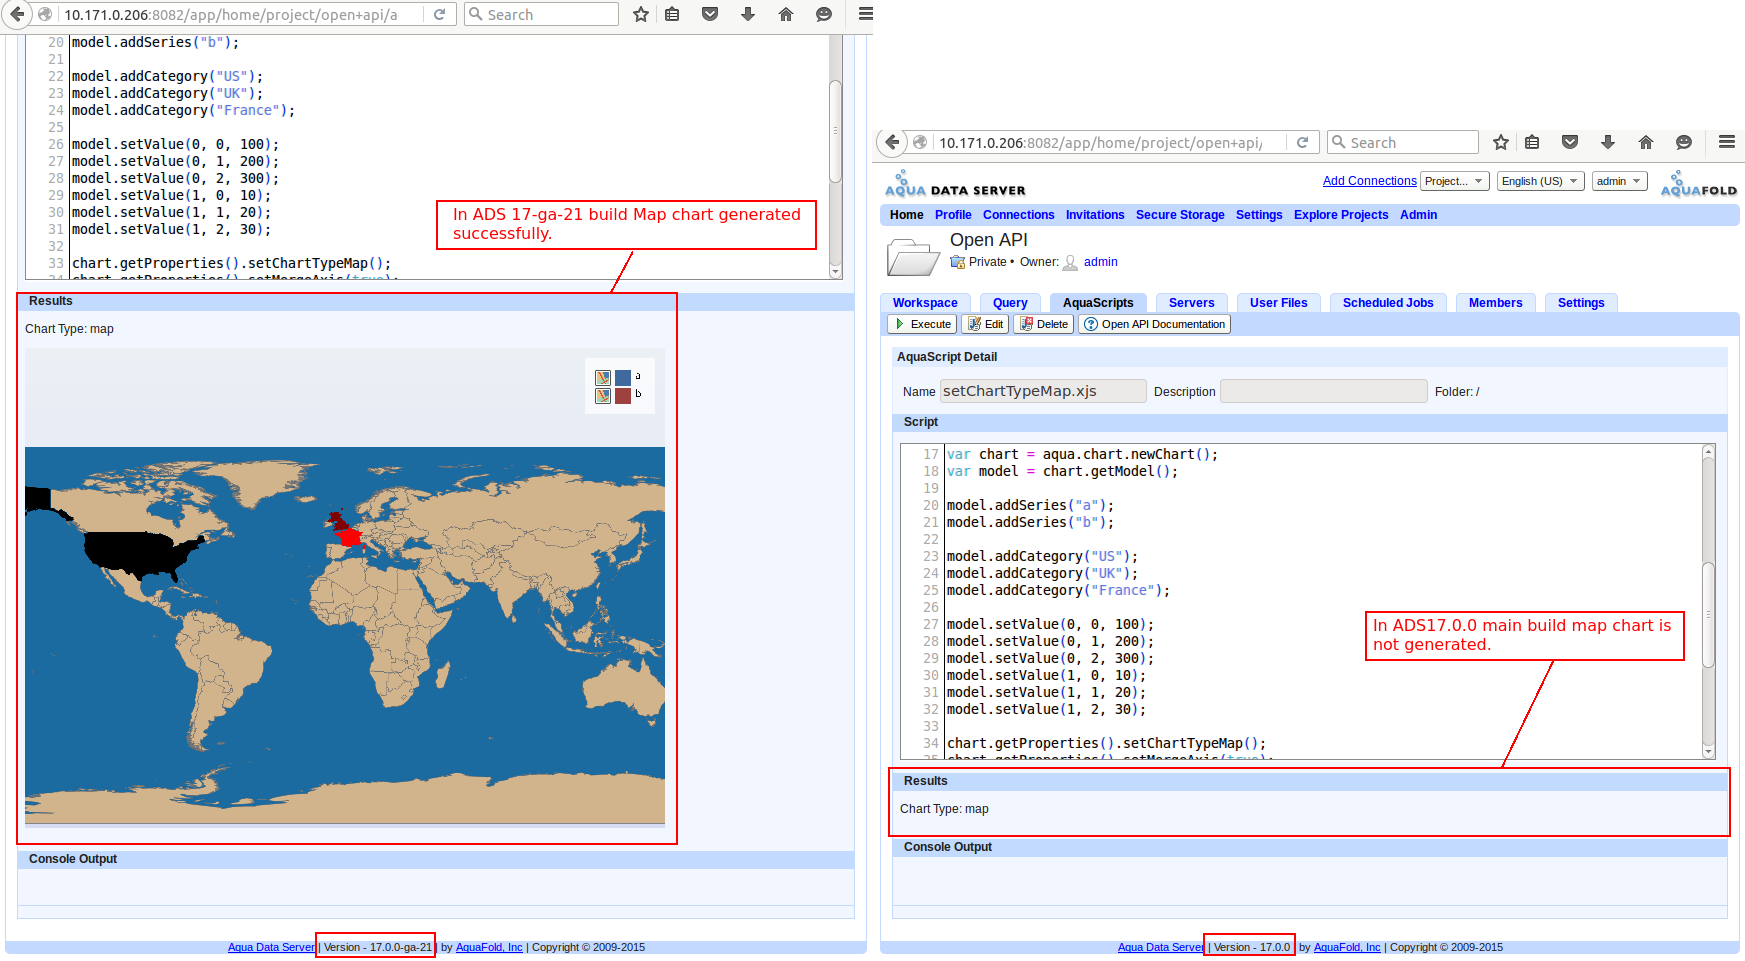Switch to the User Files tab
Image resolution: width=1745 pixels, height=961 pixels.
(1278, 303)
